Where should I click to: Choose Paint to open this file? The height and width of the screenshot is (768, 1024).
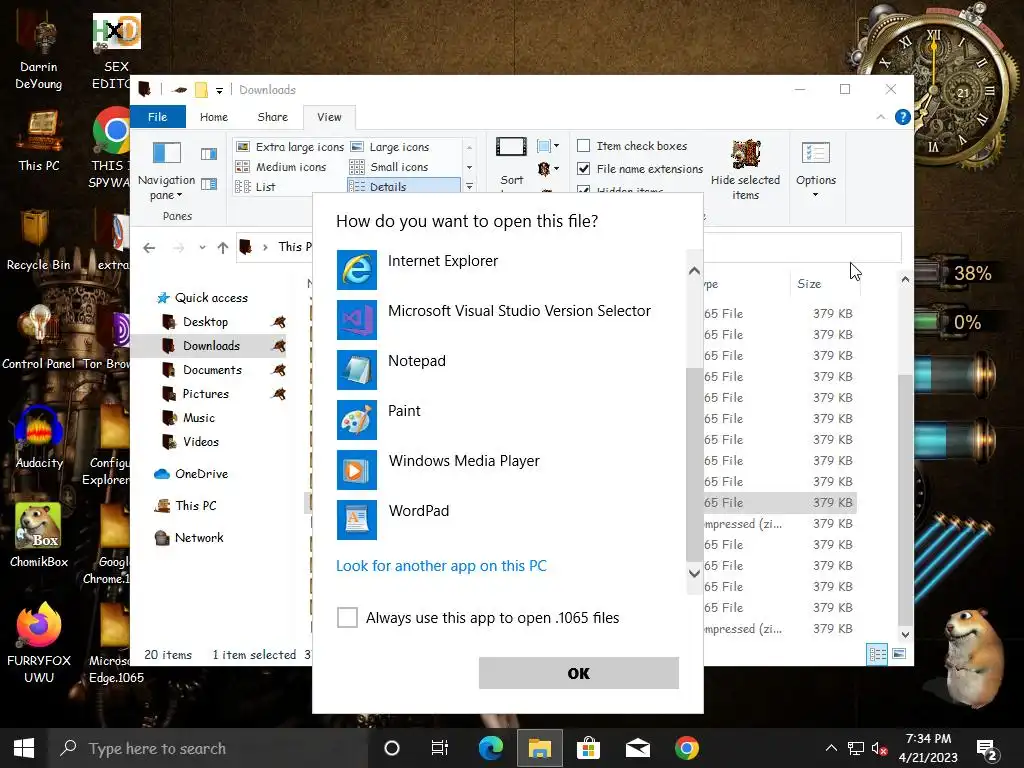pyautogui.click(x=511, y=420)
